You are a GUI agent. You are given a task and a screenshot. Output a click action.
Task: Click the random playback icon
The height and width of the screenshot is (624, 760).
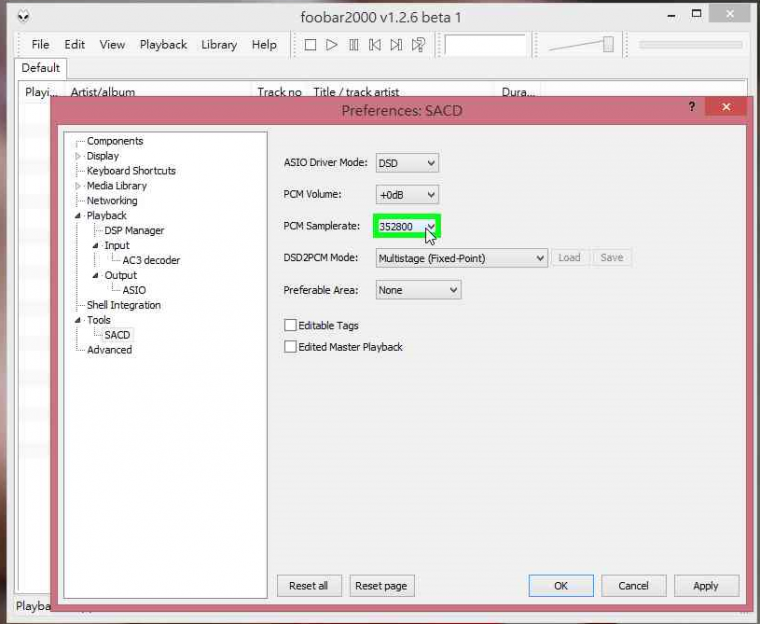tap(418, 45)
